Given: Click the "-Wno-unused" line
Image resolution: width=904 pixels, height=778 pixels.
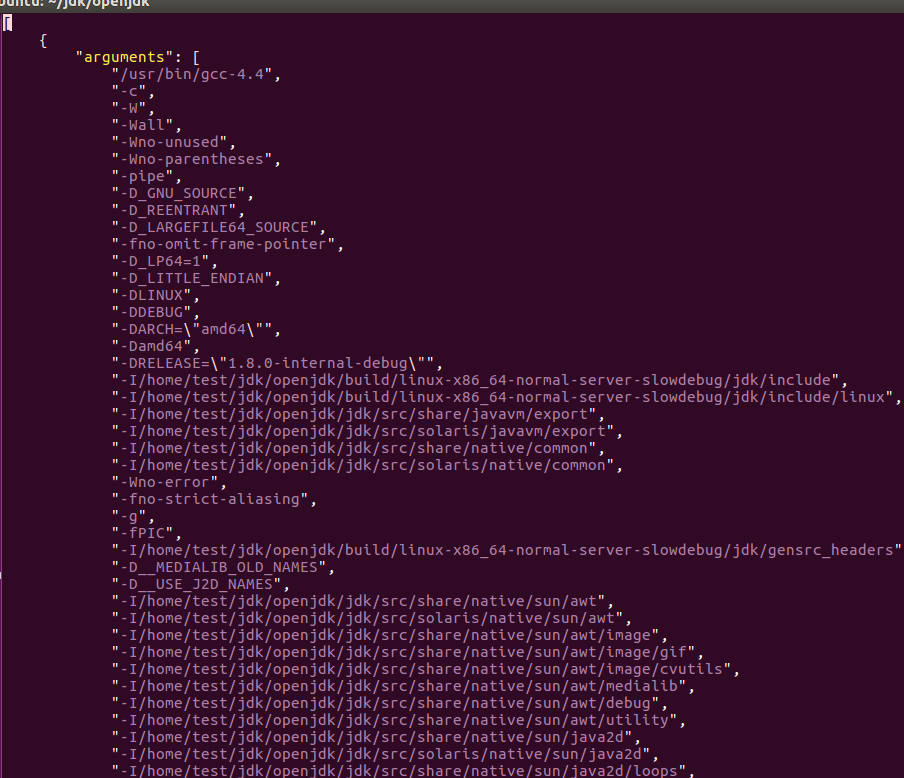Looking at the screenshot, I should tap(174, 142).
